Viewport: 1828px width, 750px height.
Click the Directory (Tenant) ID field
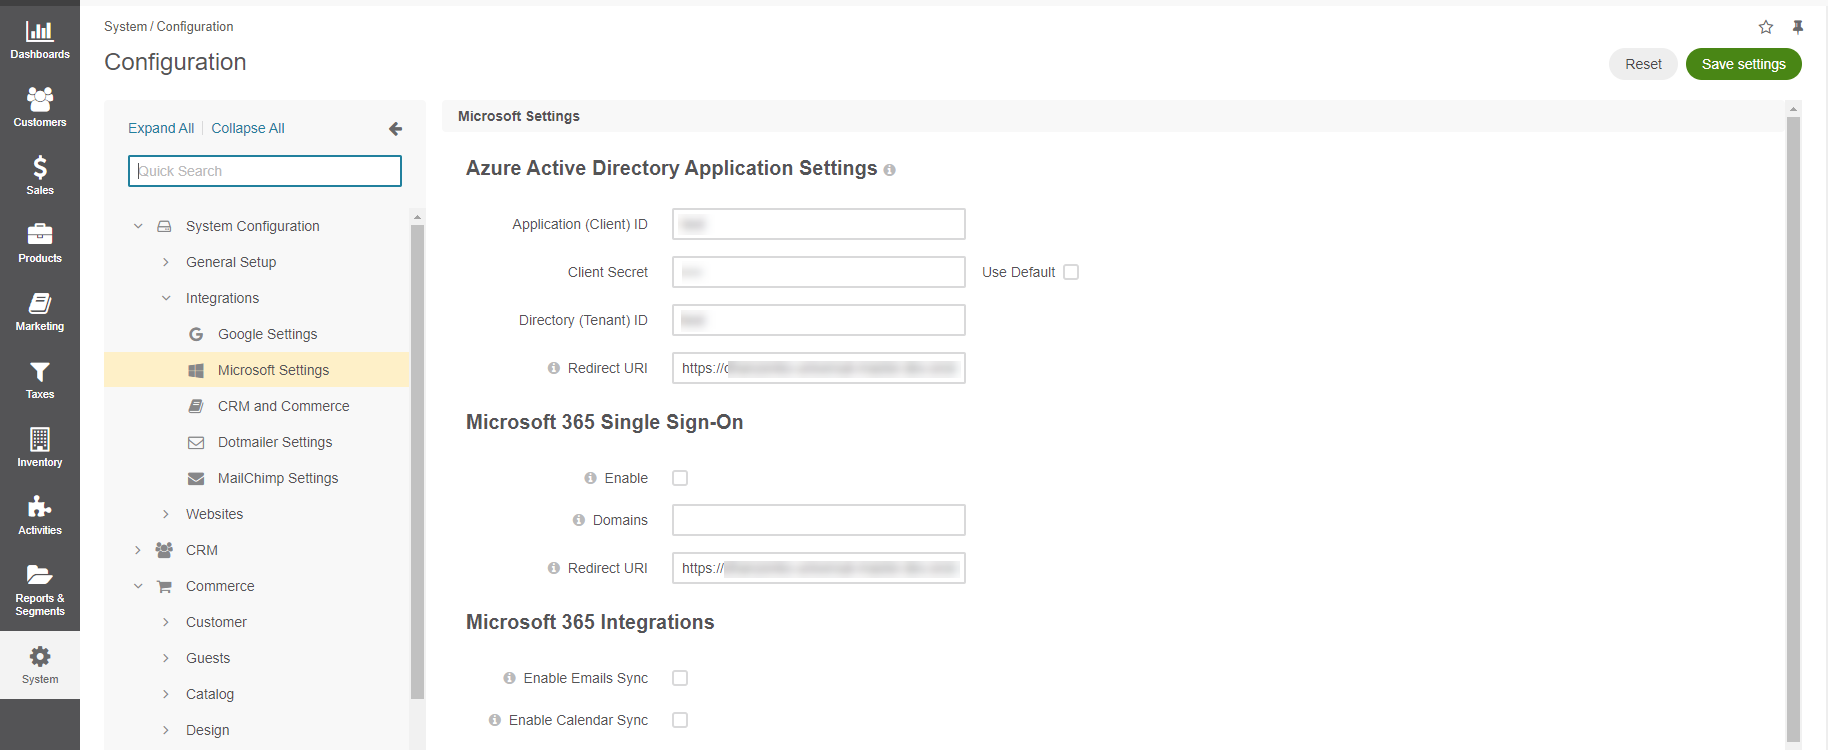tap(819, 320)
